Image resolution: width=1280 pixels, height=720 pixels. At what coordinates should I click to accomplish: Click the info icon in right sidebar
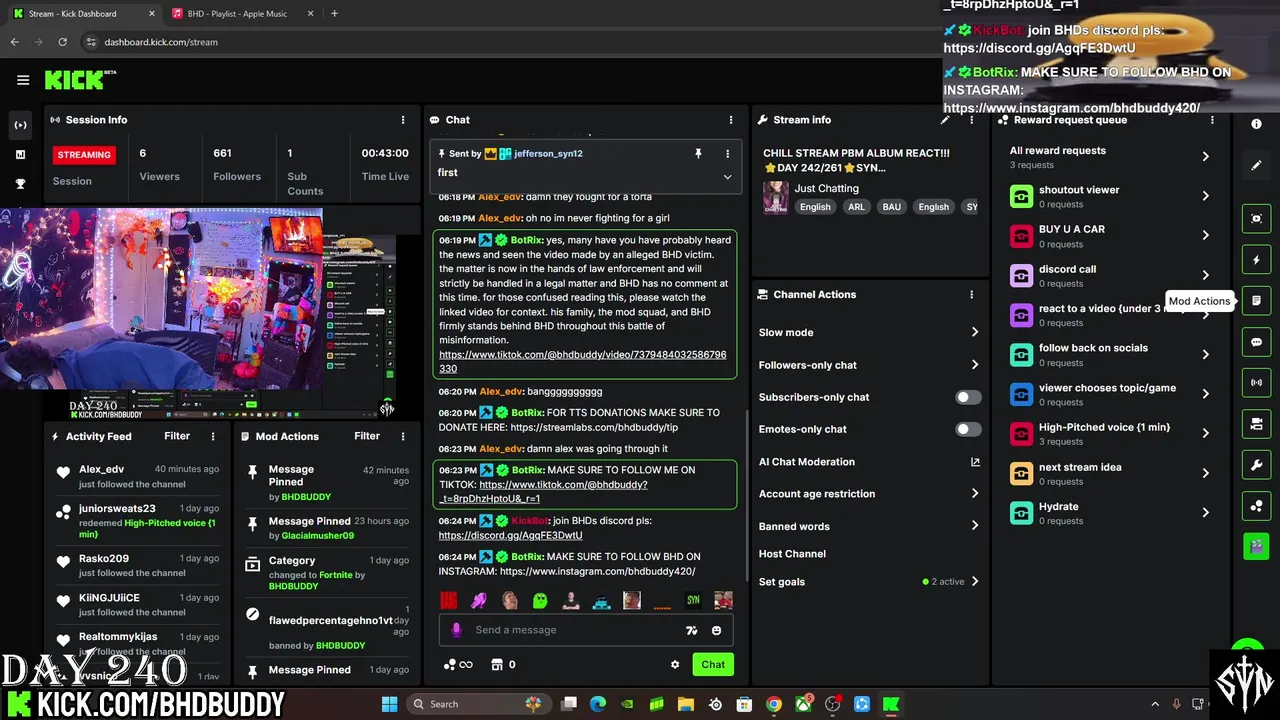[x=1257, y=124]
